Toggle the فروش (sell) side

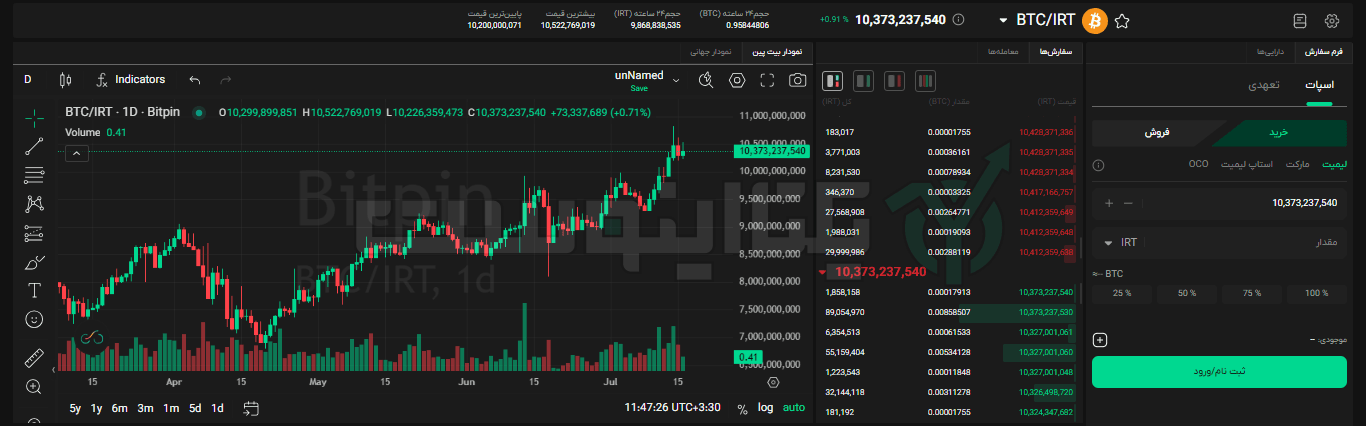(x=1158, y=132)
